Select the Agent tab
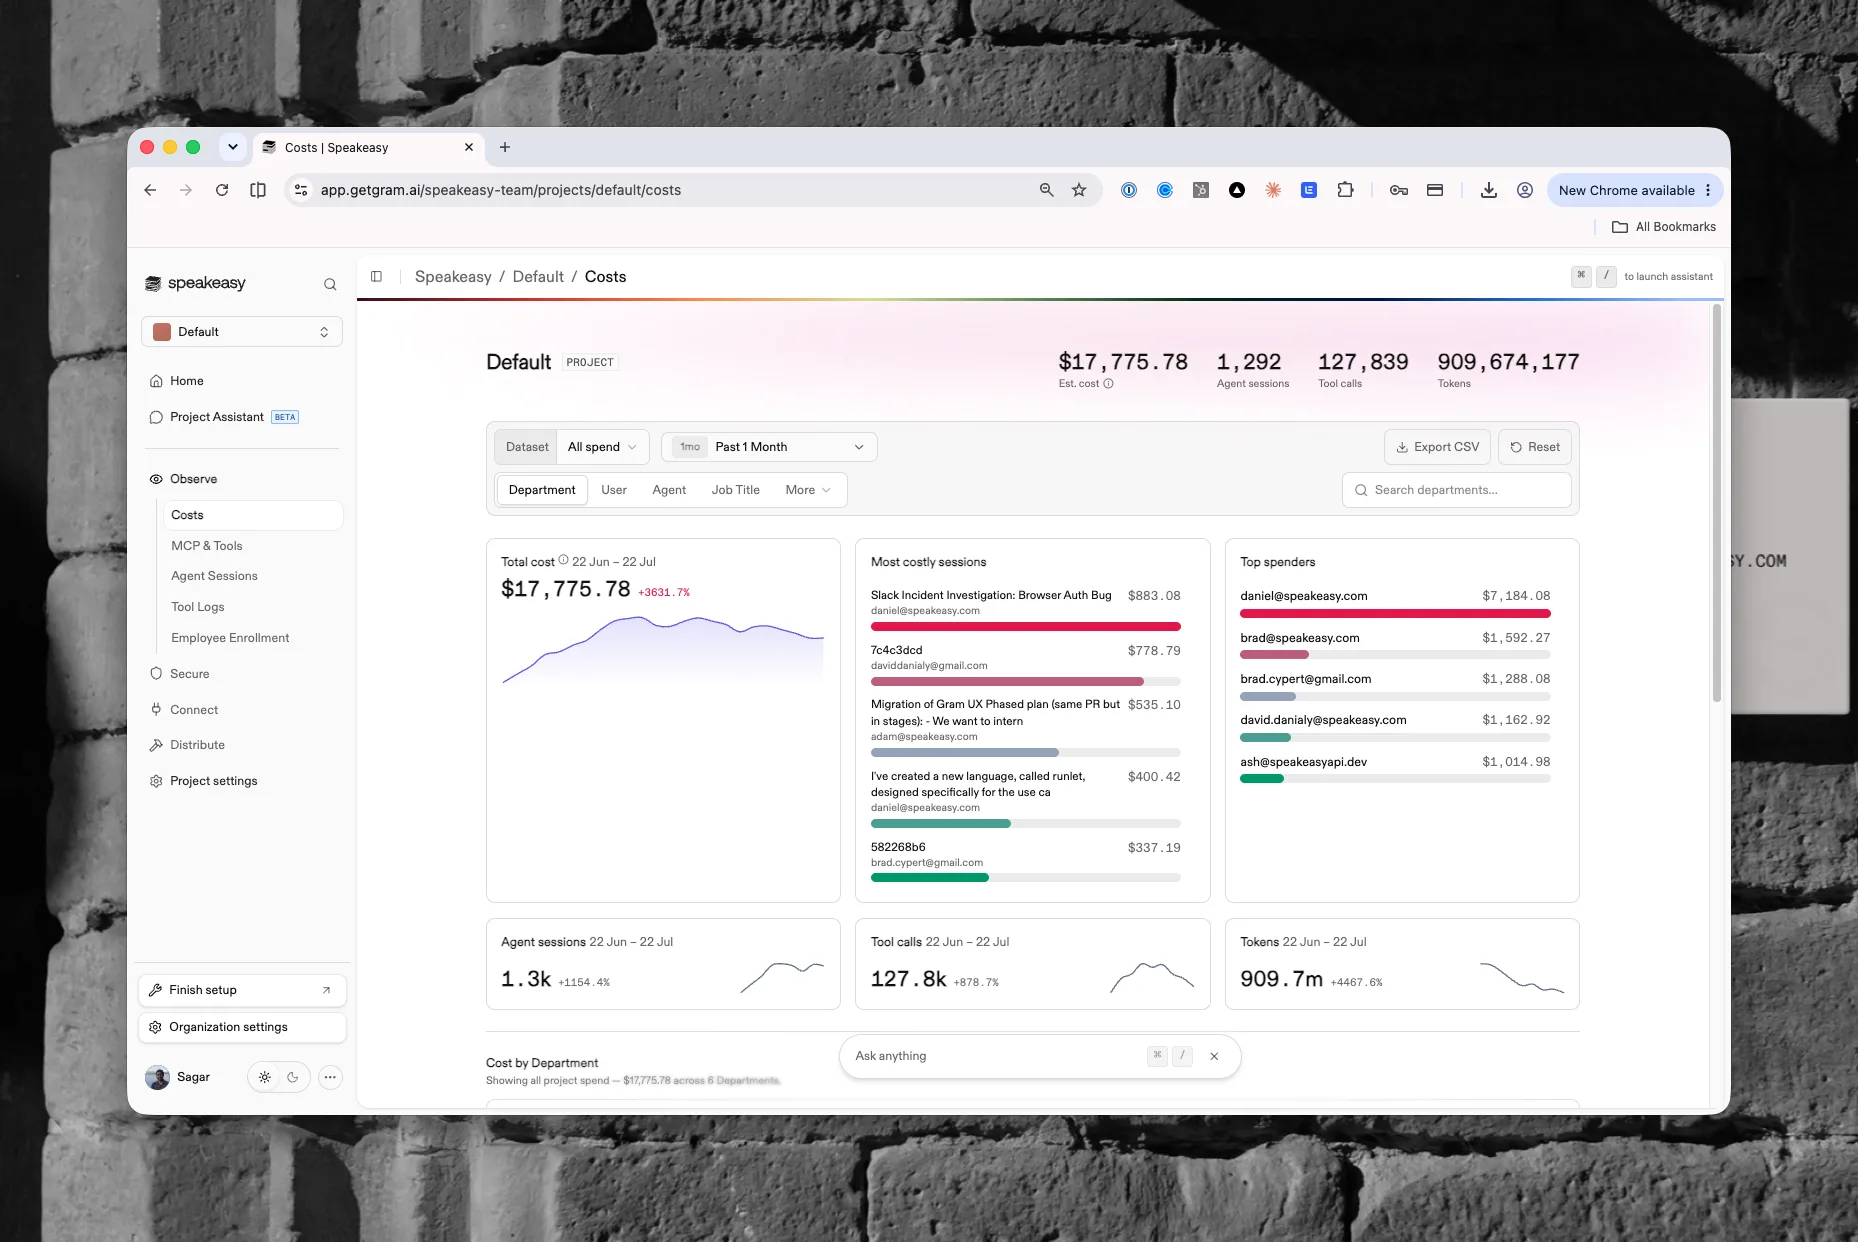 pyautogui.click(x=669, y=490)
